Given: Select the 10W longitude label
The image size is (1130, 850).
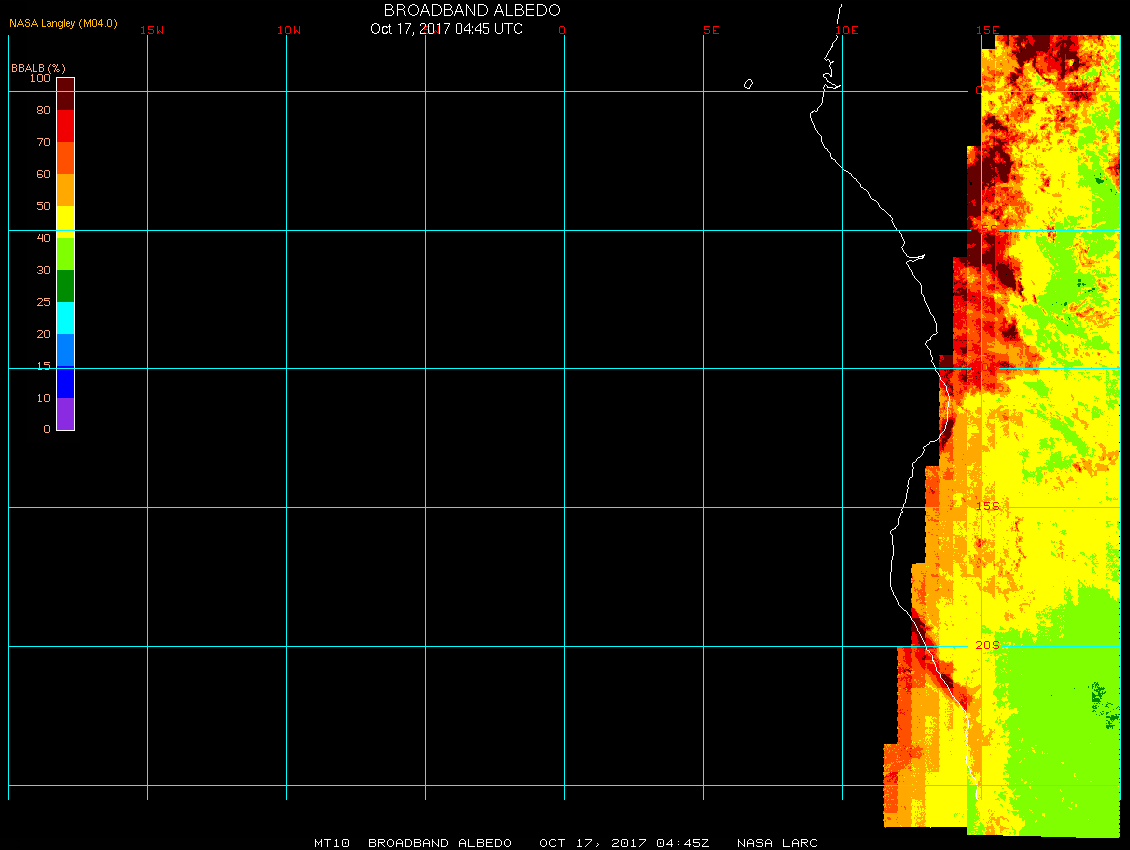Looking at the screenshot, I should pyautogui.click(x=289, y=30).
